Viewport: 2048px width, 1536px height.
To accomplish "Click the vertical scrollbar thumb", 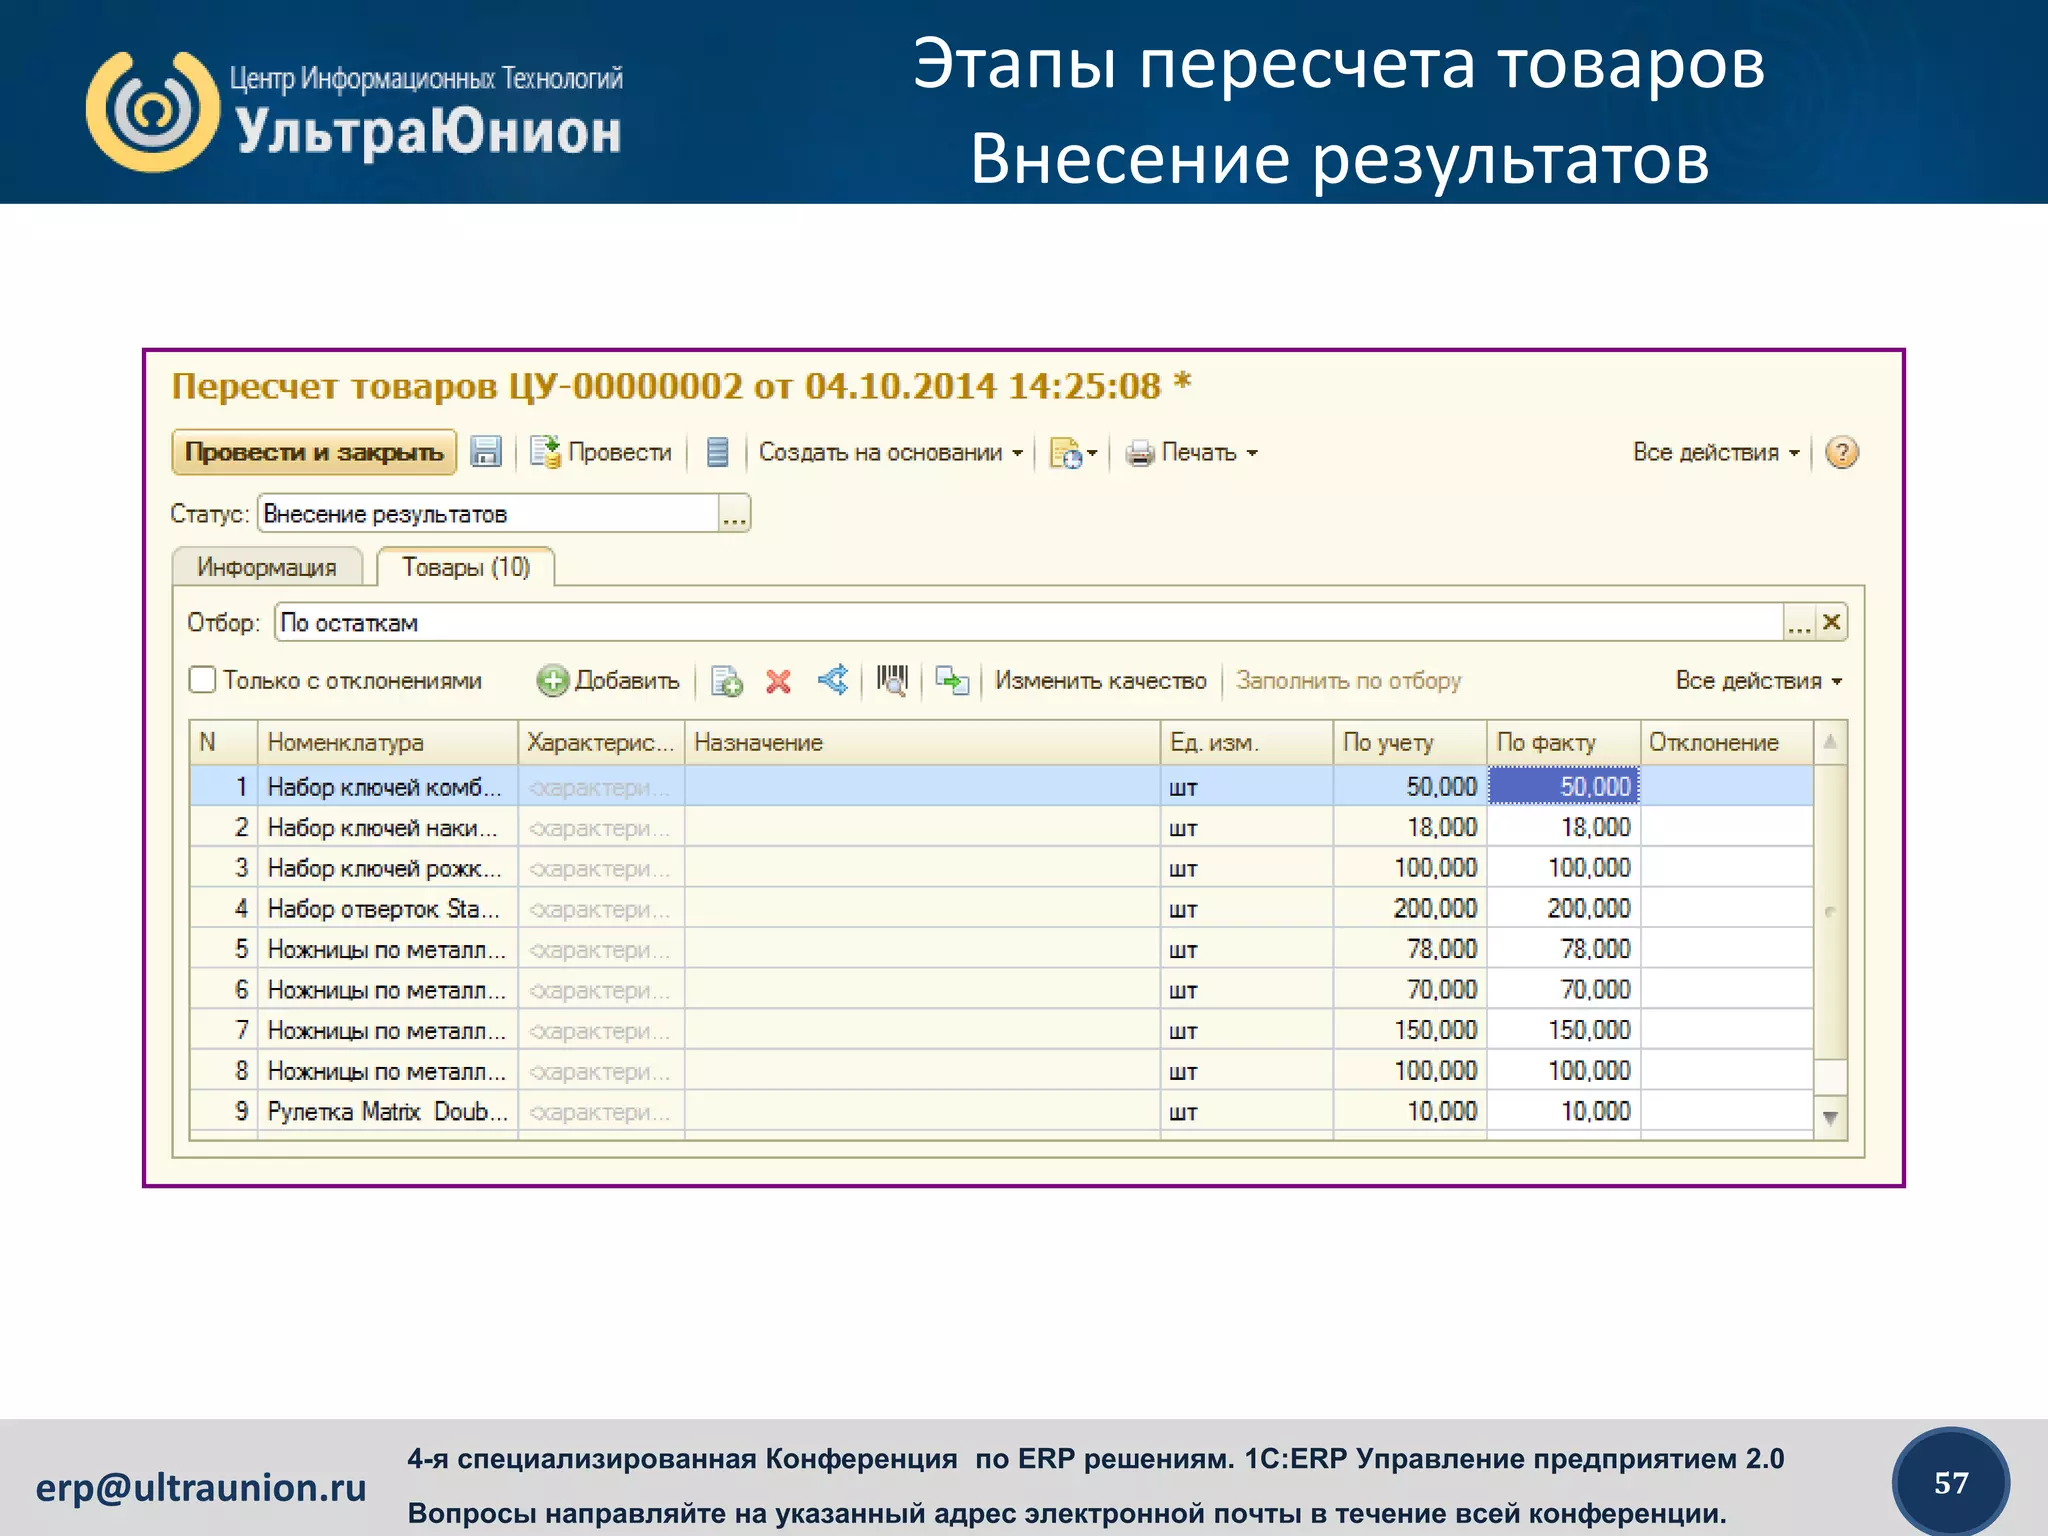I will [x=1830, y=912].
